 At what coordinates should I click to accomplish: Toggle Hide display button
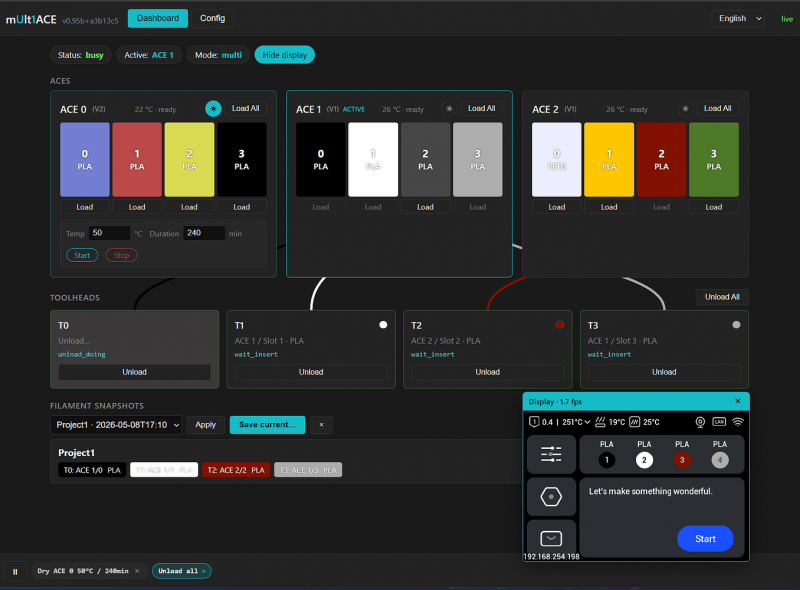tap(285, 55)
